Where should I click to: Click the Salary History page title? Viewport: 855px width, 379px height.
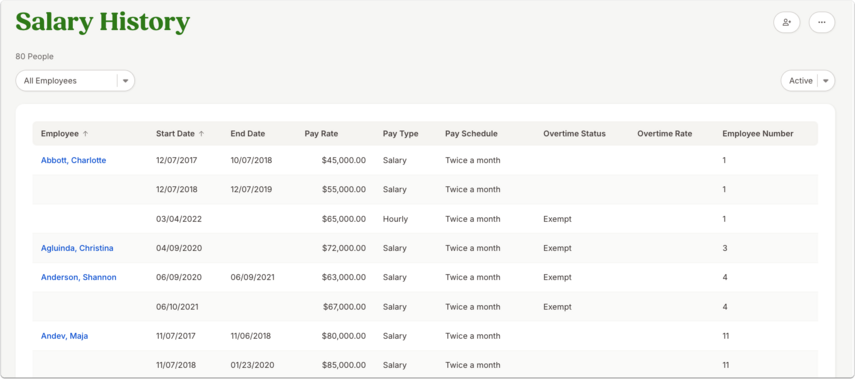point(103,22)
